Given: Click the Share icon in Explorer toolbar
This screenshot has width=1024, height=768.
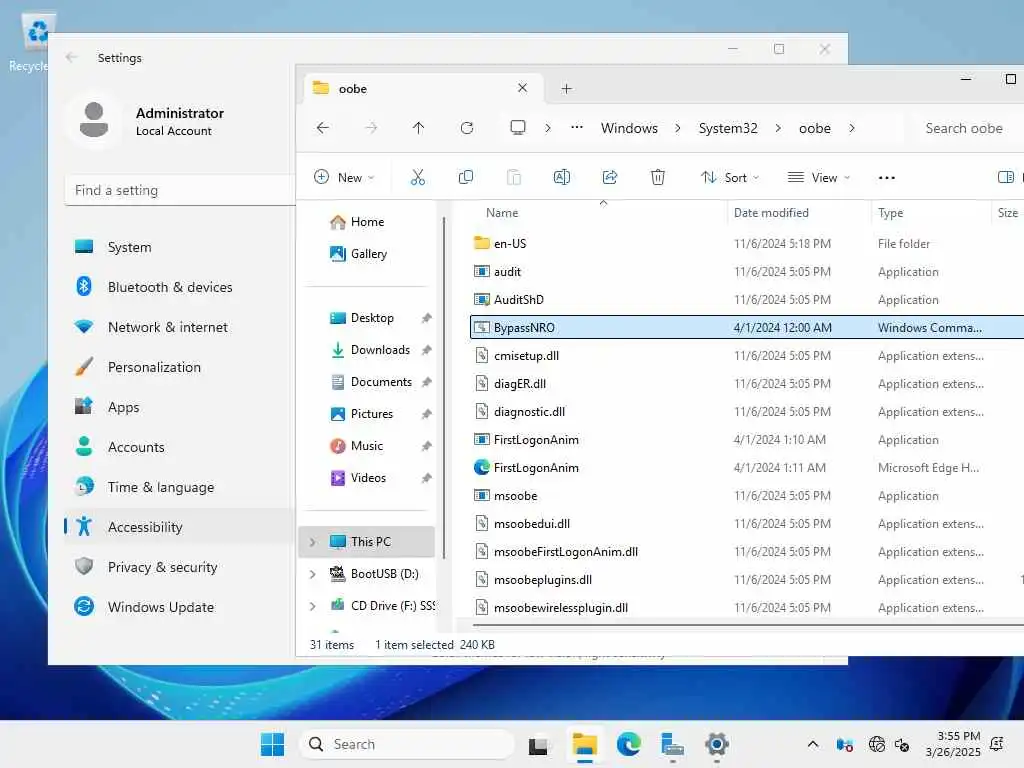Looking at the screenshot, I should (x=610, y=177).
